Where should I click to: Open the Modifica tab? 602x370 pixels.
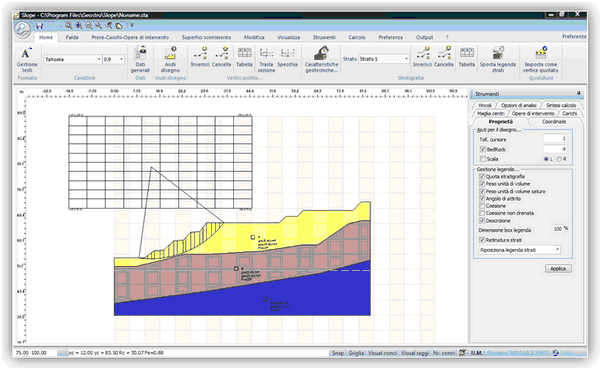click(254, 37)
